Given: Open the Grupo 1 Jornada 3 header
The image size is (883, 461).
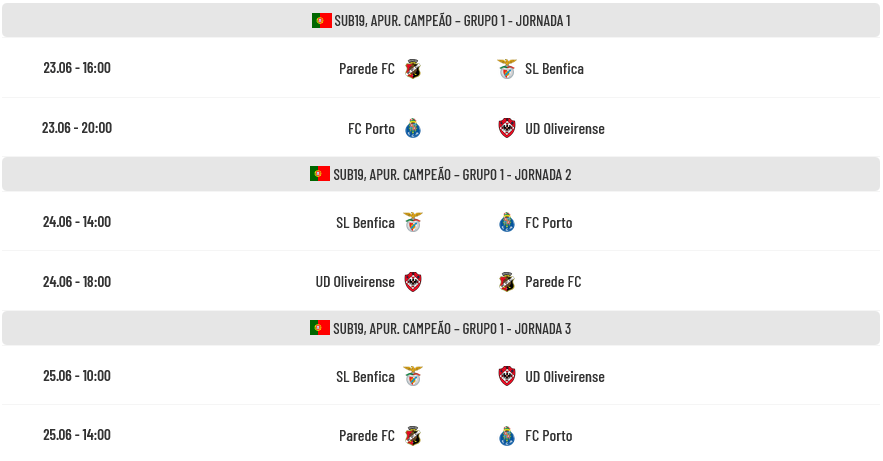Looking at the screenshot, I should point(441,328).
